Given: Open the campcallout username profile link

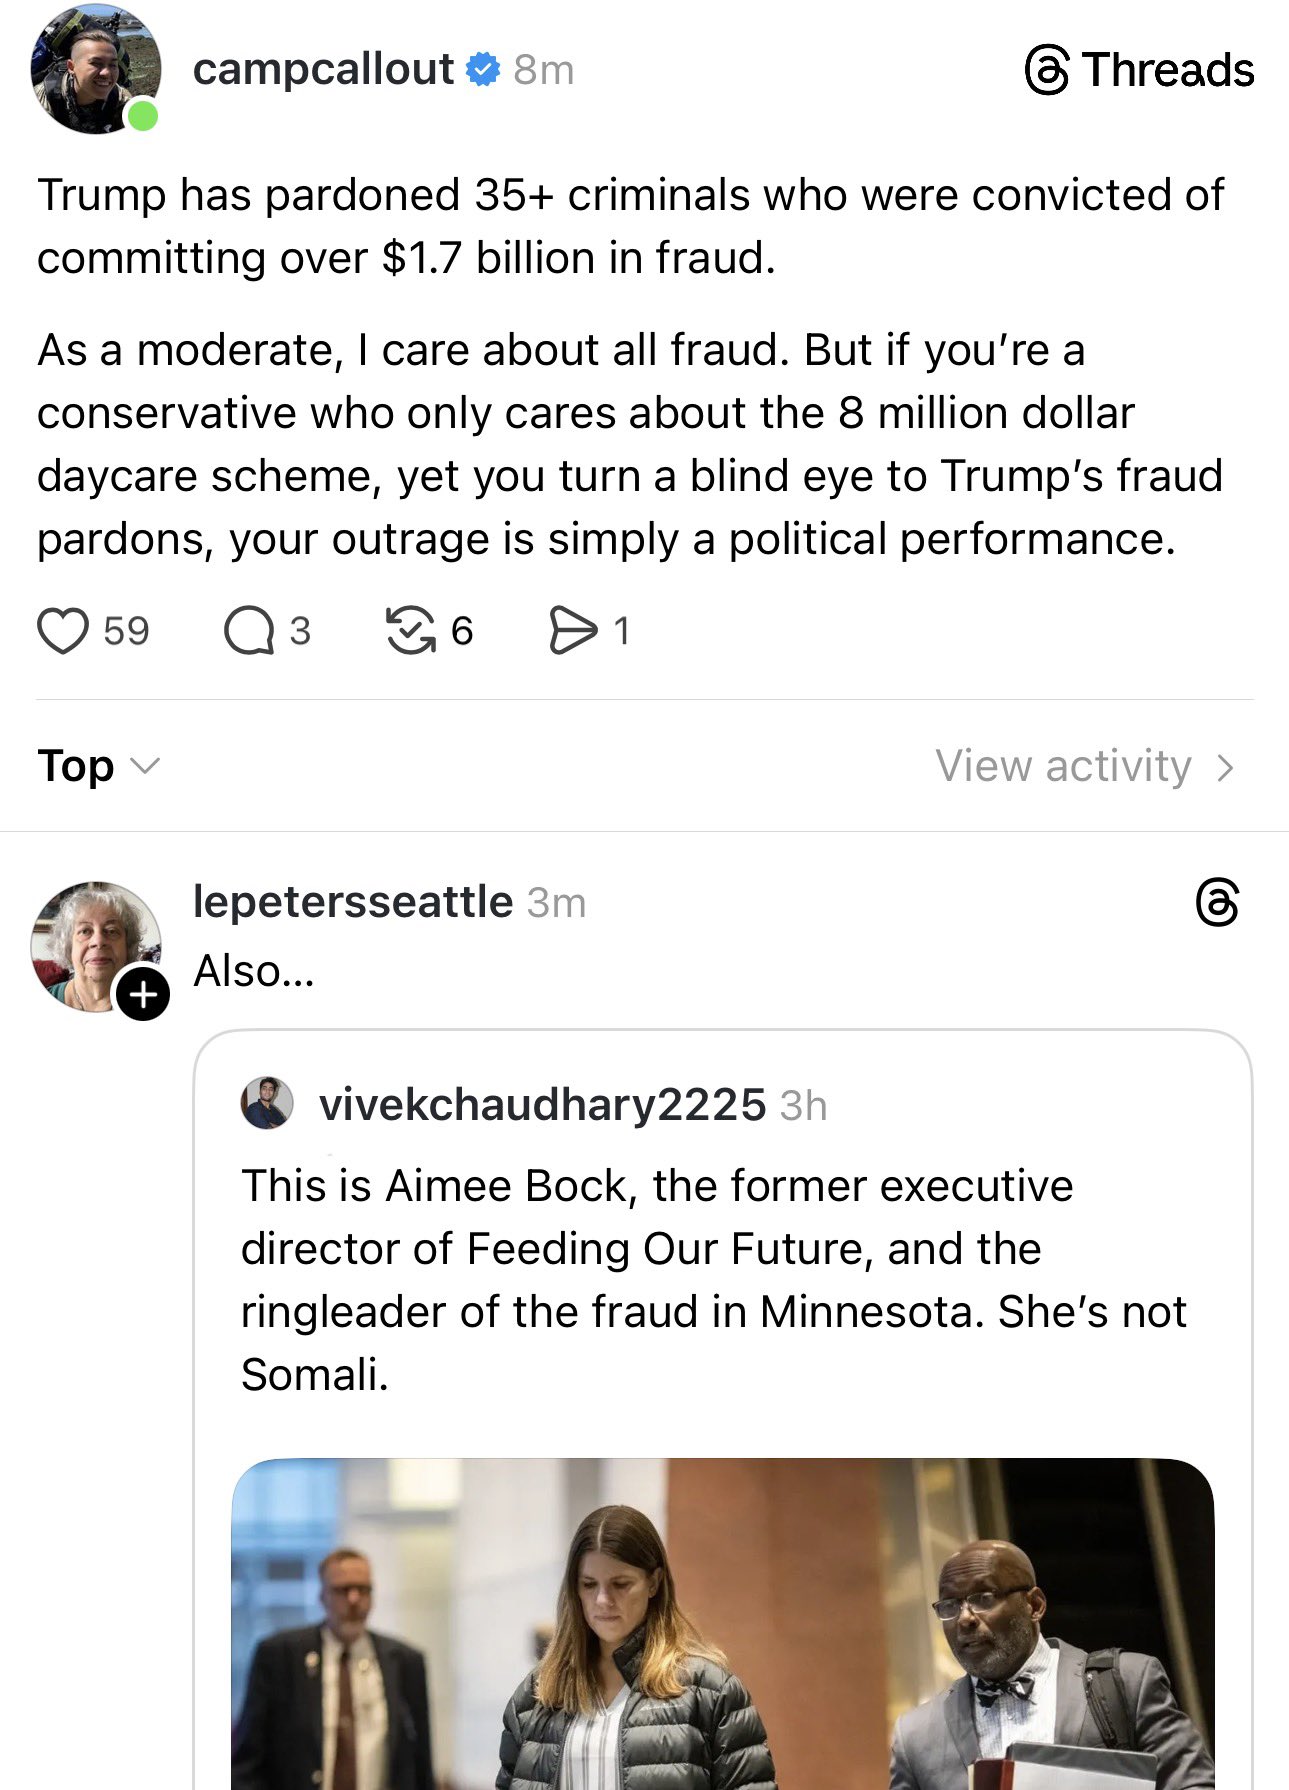Looking at the screenshot, I should pyautogui.click(x=323, y=70).
